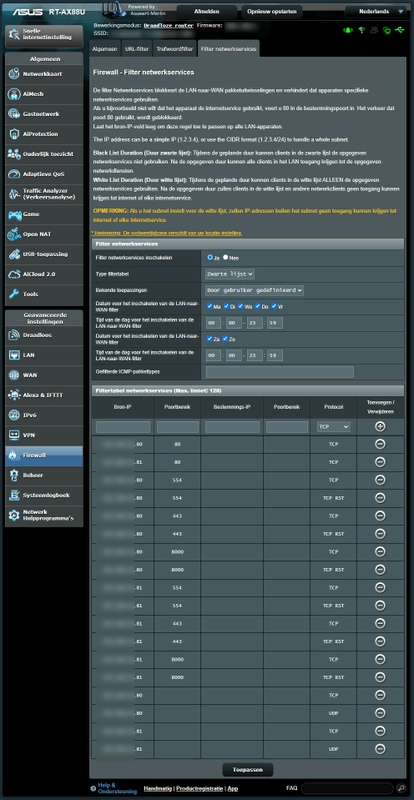414x800 pixels.
Task: Open WAN in advanced settings
Action: point(44,375)
